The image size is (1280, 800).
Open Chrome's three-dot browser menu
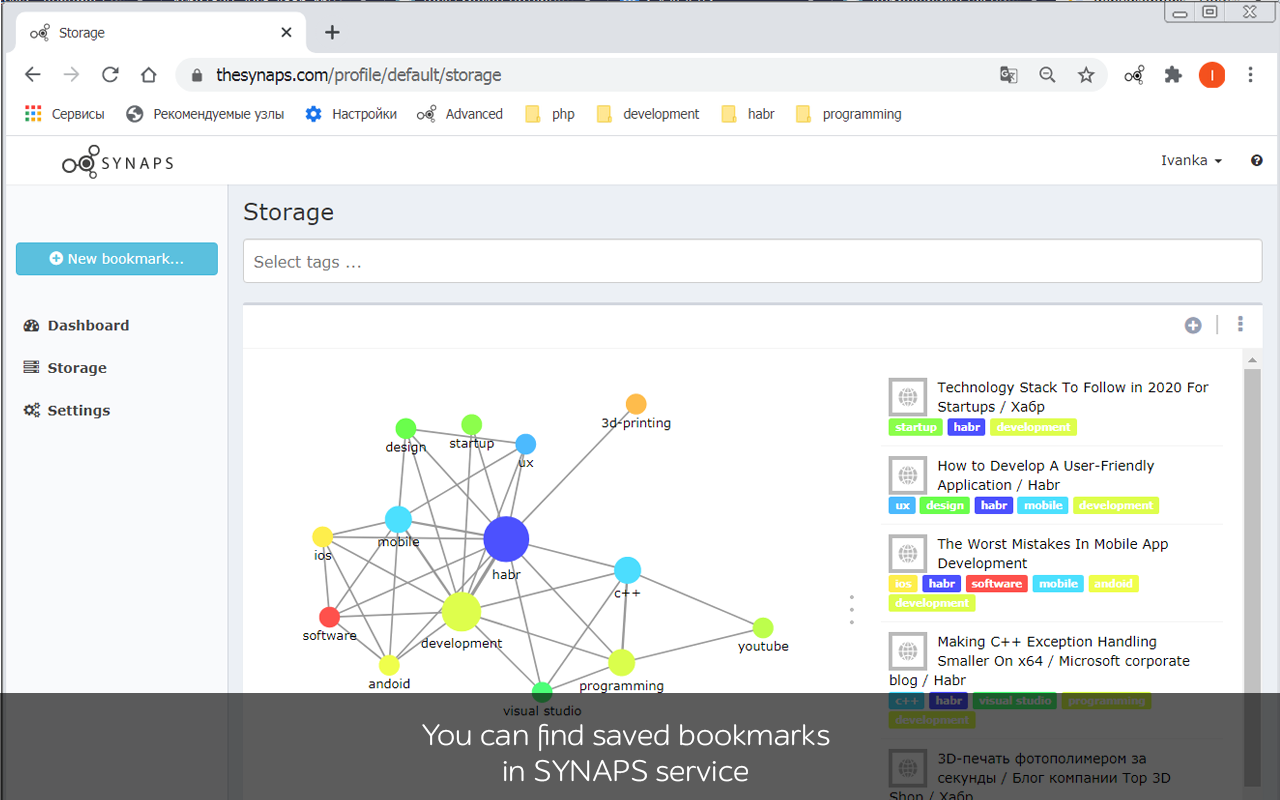tap(1250, 75)
